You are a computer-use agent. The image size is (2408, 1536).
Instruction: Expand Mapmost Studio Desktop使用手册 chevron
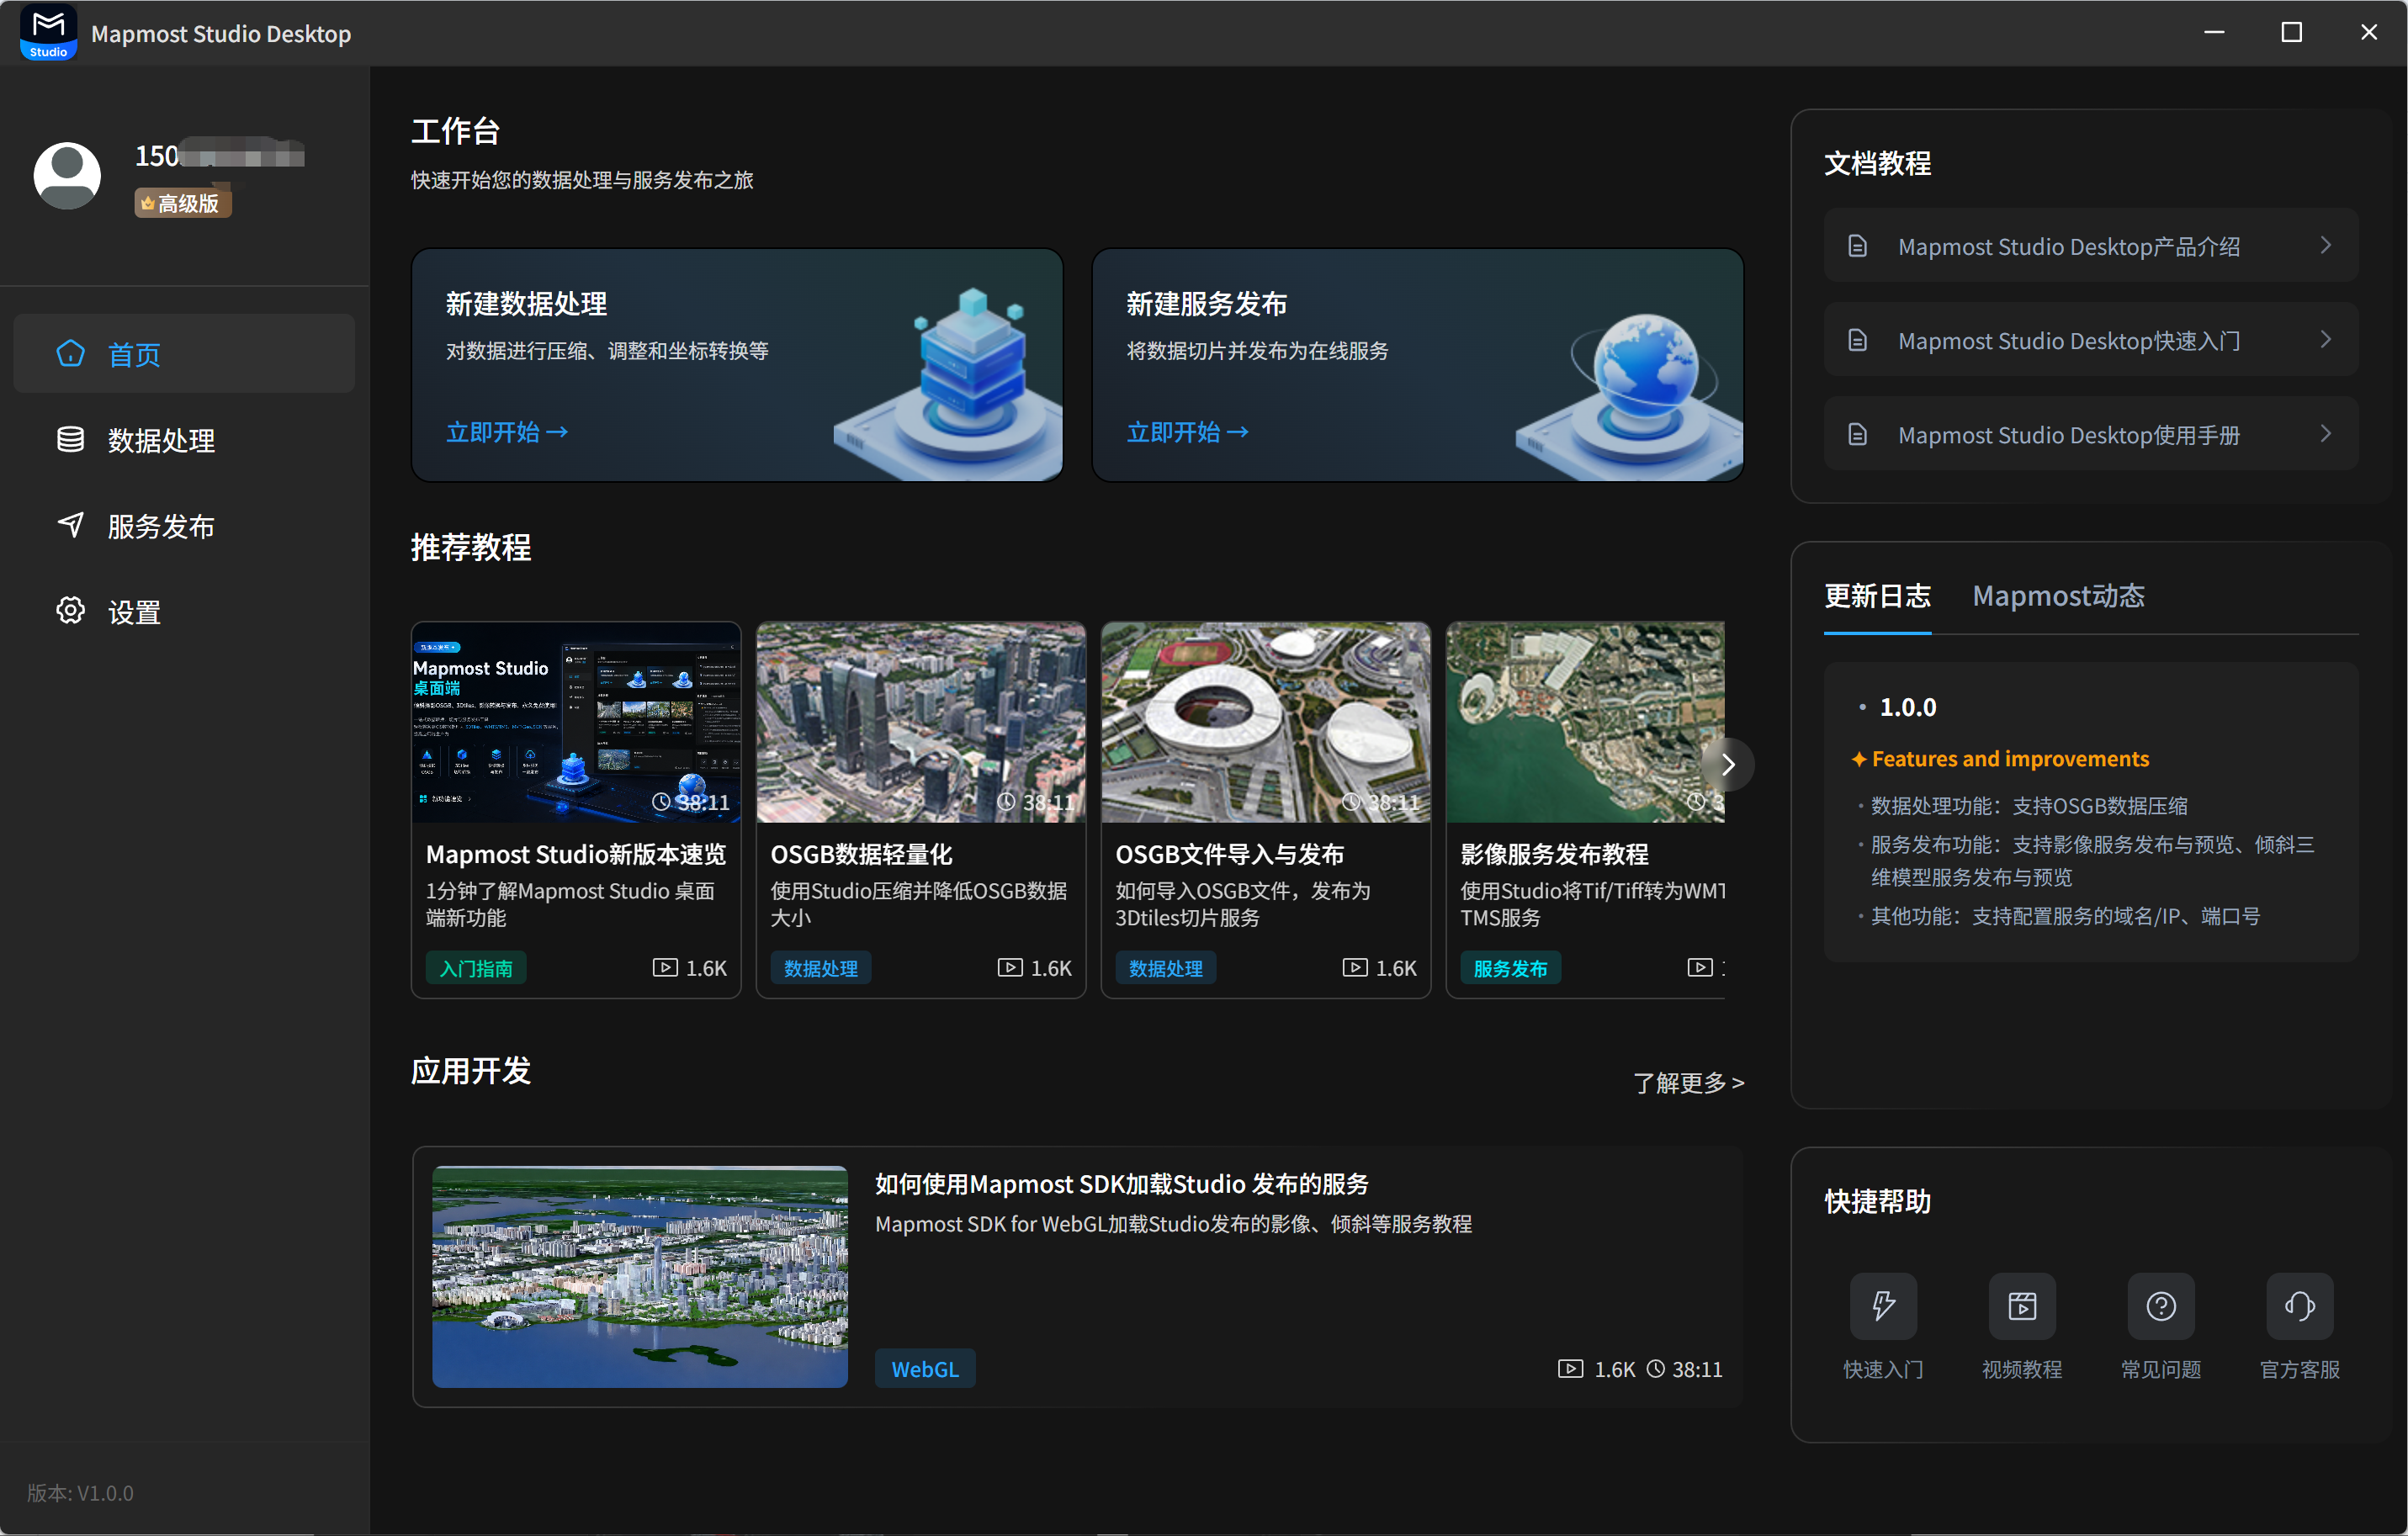pos(2326,434)
